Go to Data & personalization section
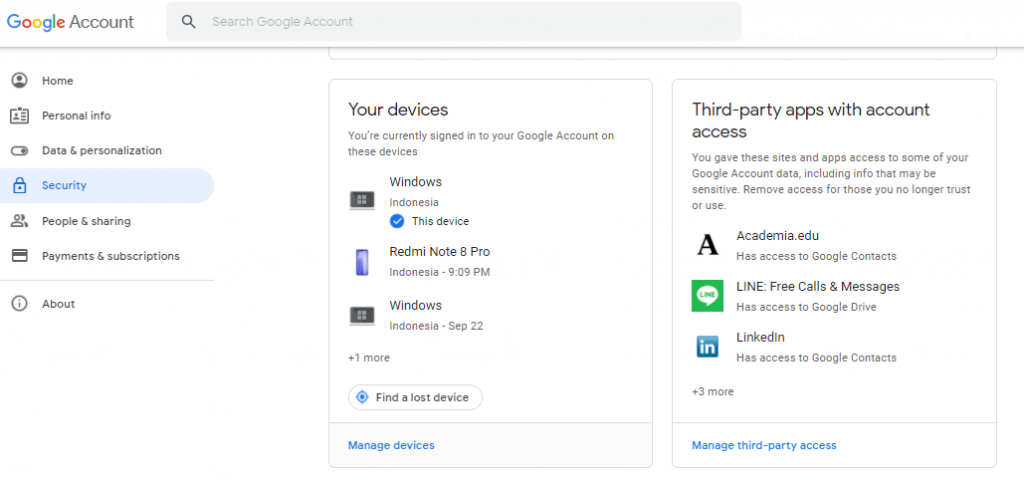 point(101,151)
